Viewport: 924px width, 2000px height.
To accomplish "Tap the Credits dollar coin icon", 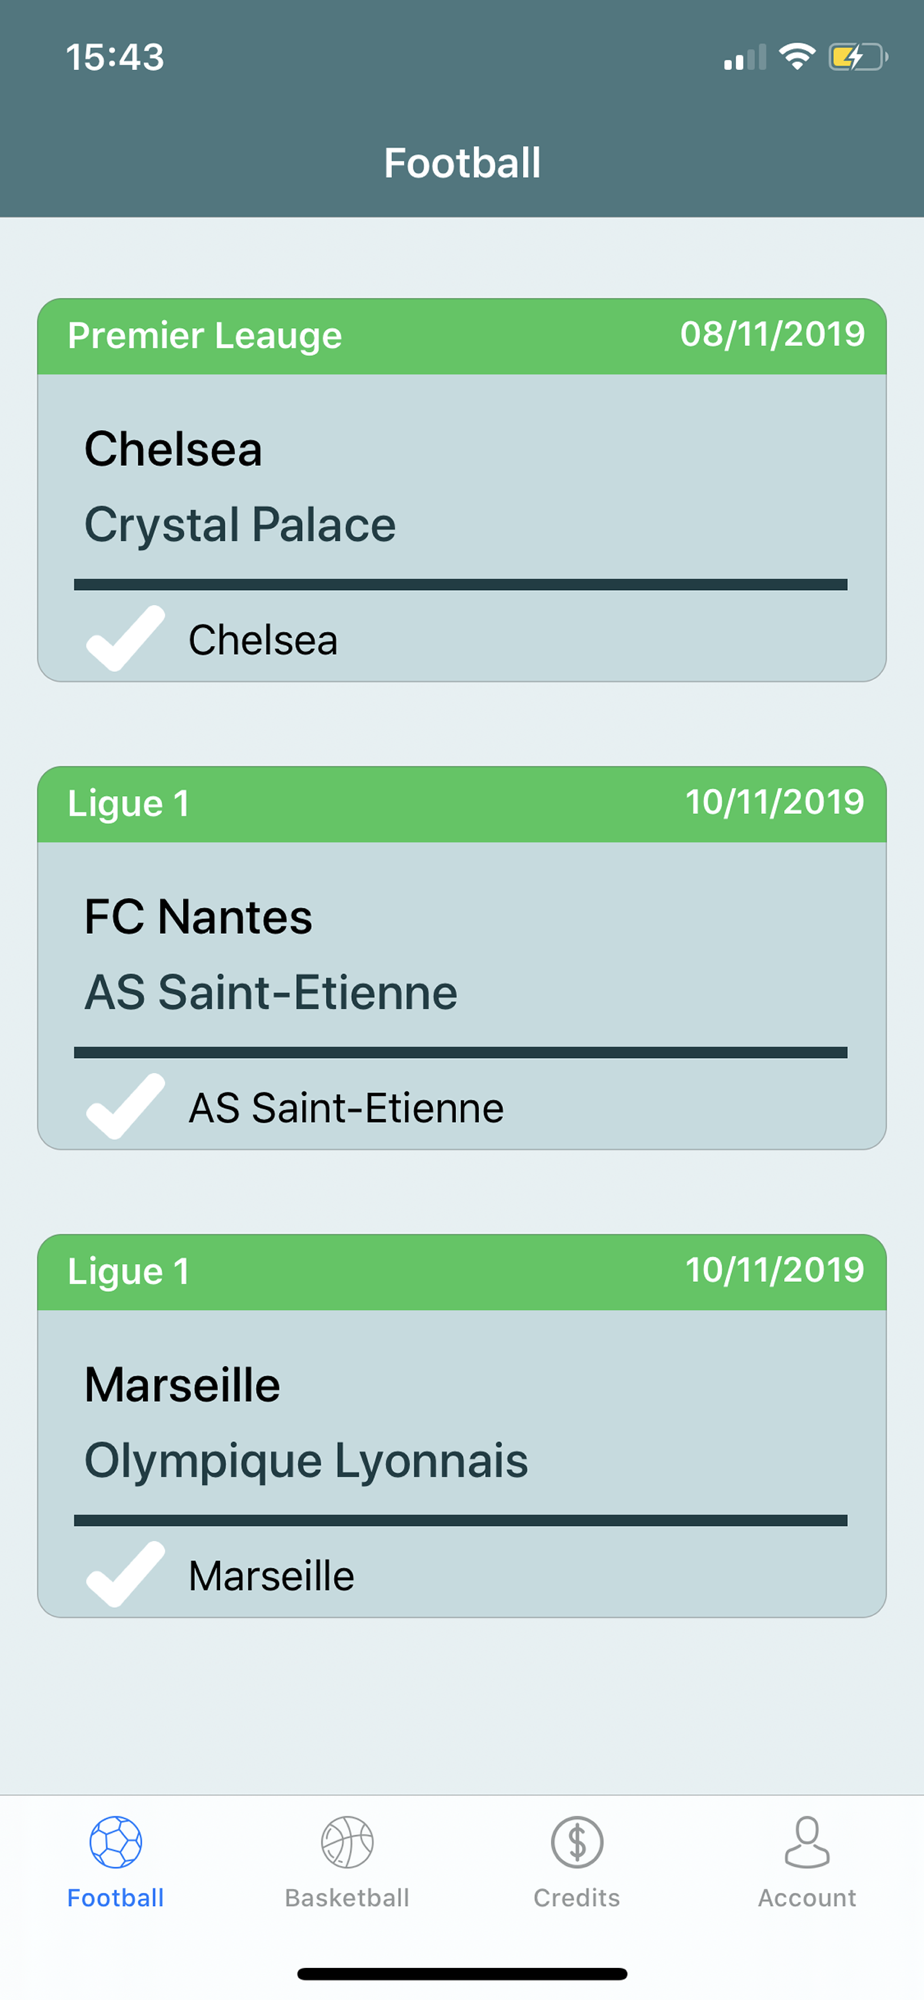I will [x=577, y=1842].
